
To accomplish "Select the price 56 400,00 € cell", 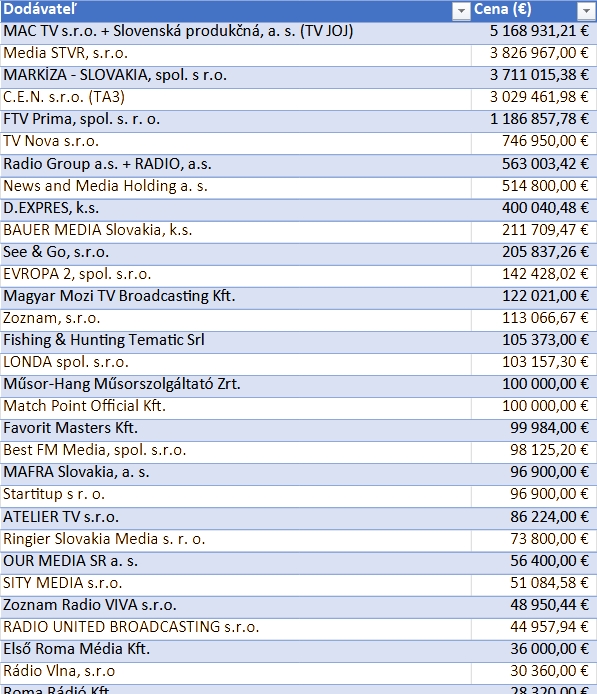I will click(534, 563).
